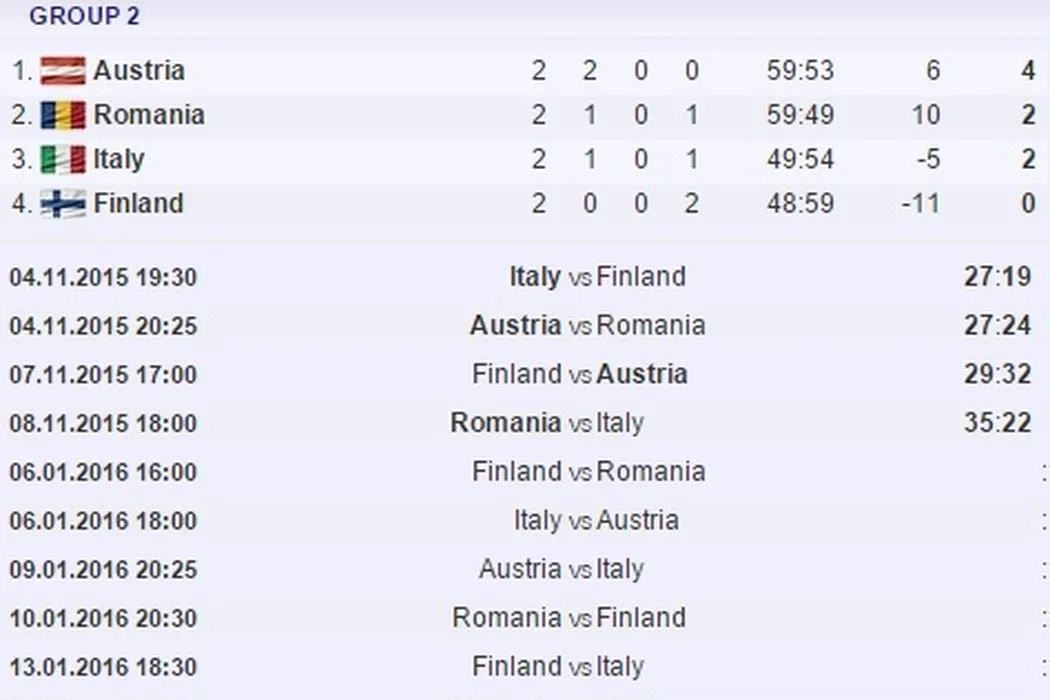This screenshot has height=700, width=1050.
Task: Open Finland vs Romania fixture on 06.01.2016
Action: pos(588,471)
